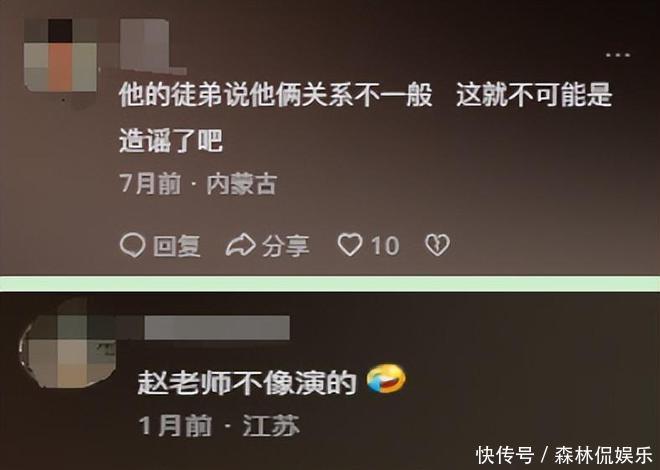Click the like count 10
Screen dimensions: 660x470
385,246
